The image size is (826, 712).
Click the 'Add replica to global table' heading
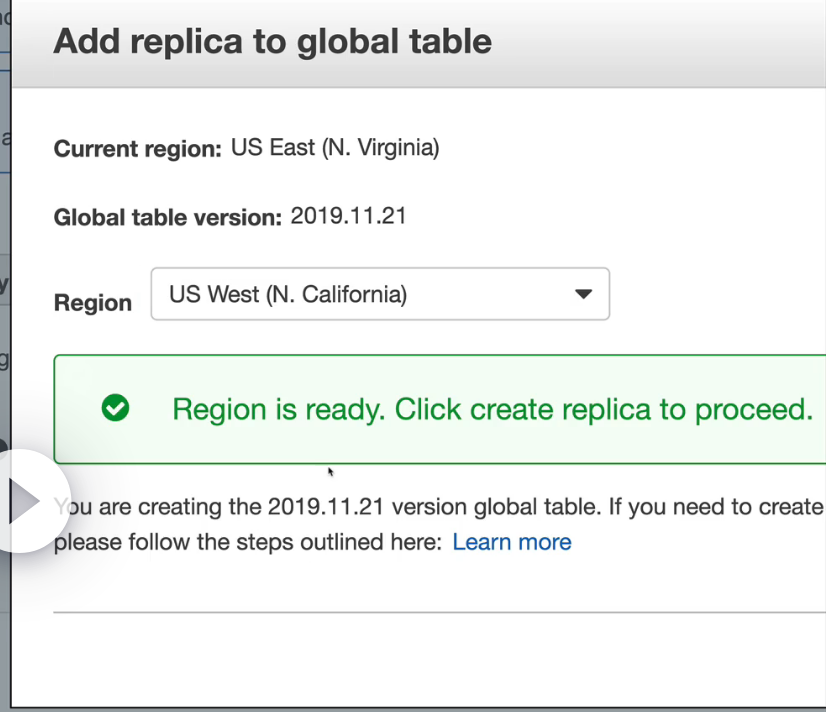coord(272,41)
